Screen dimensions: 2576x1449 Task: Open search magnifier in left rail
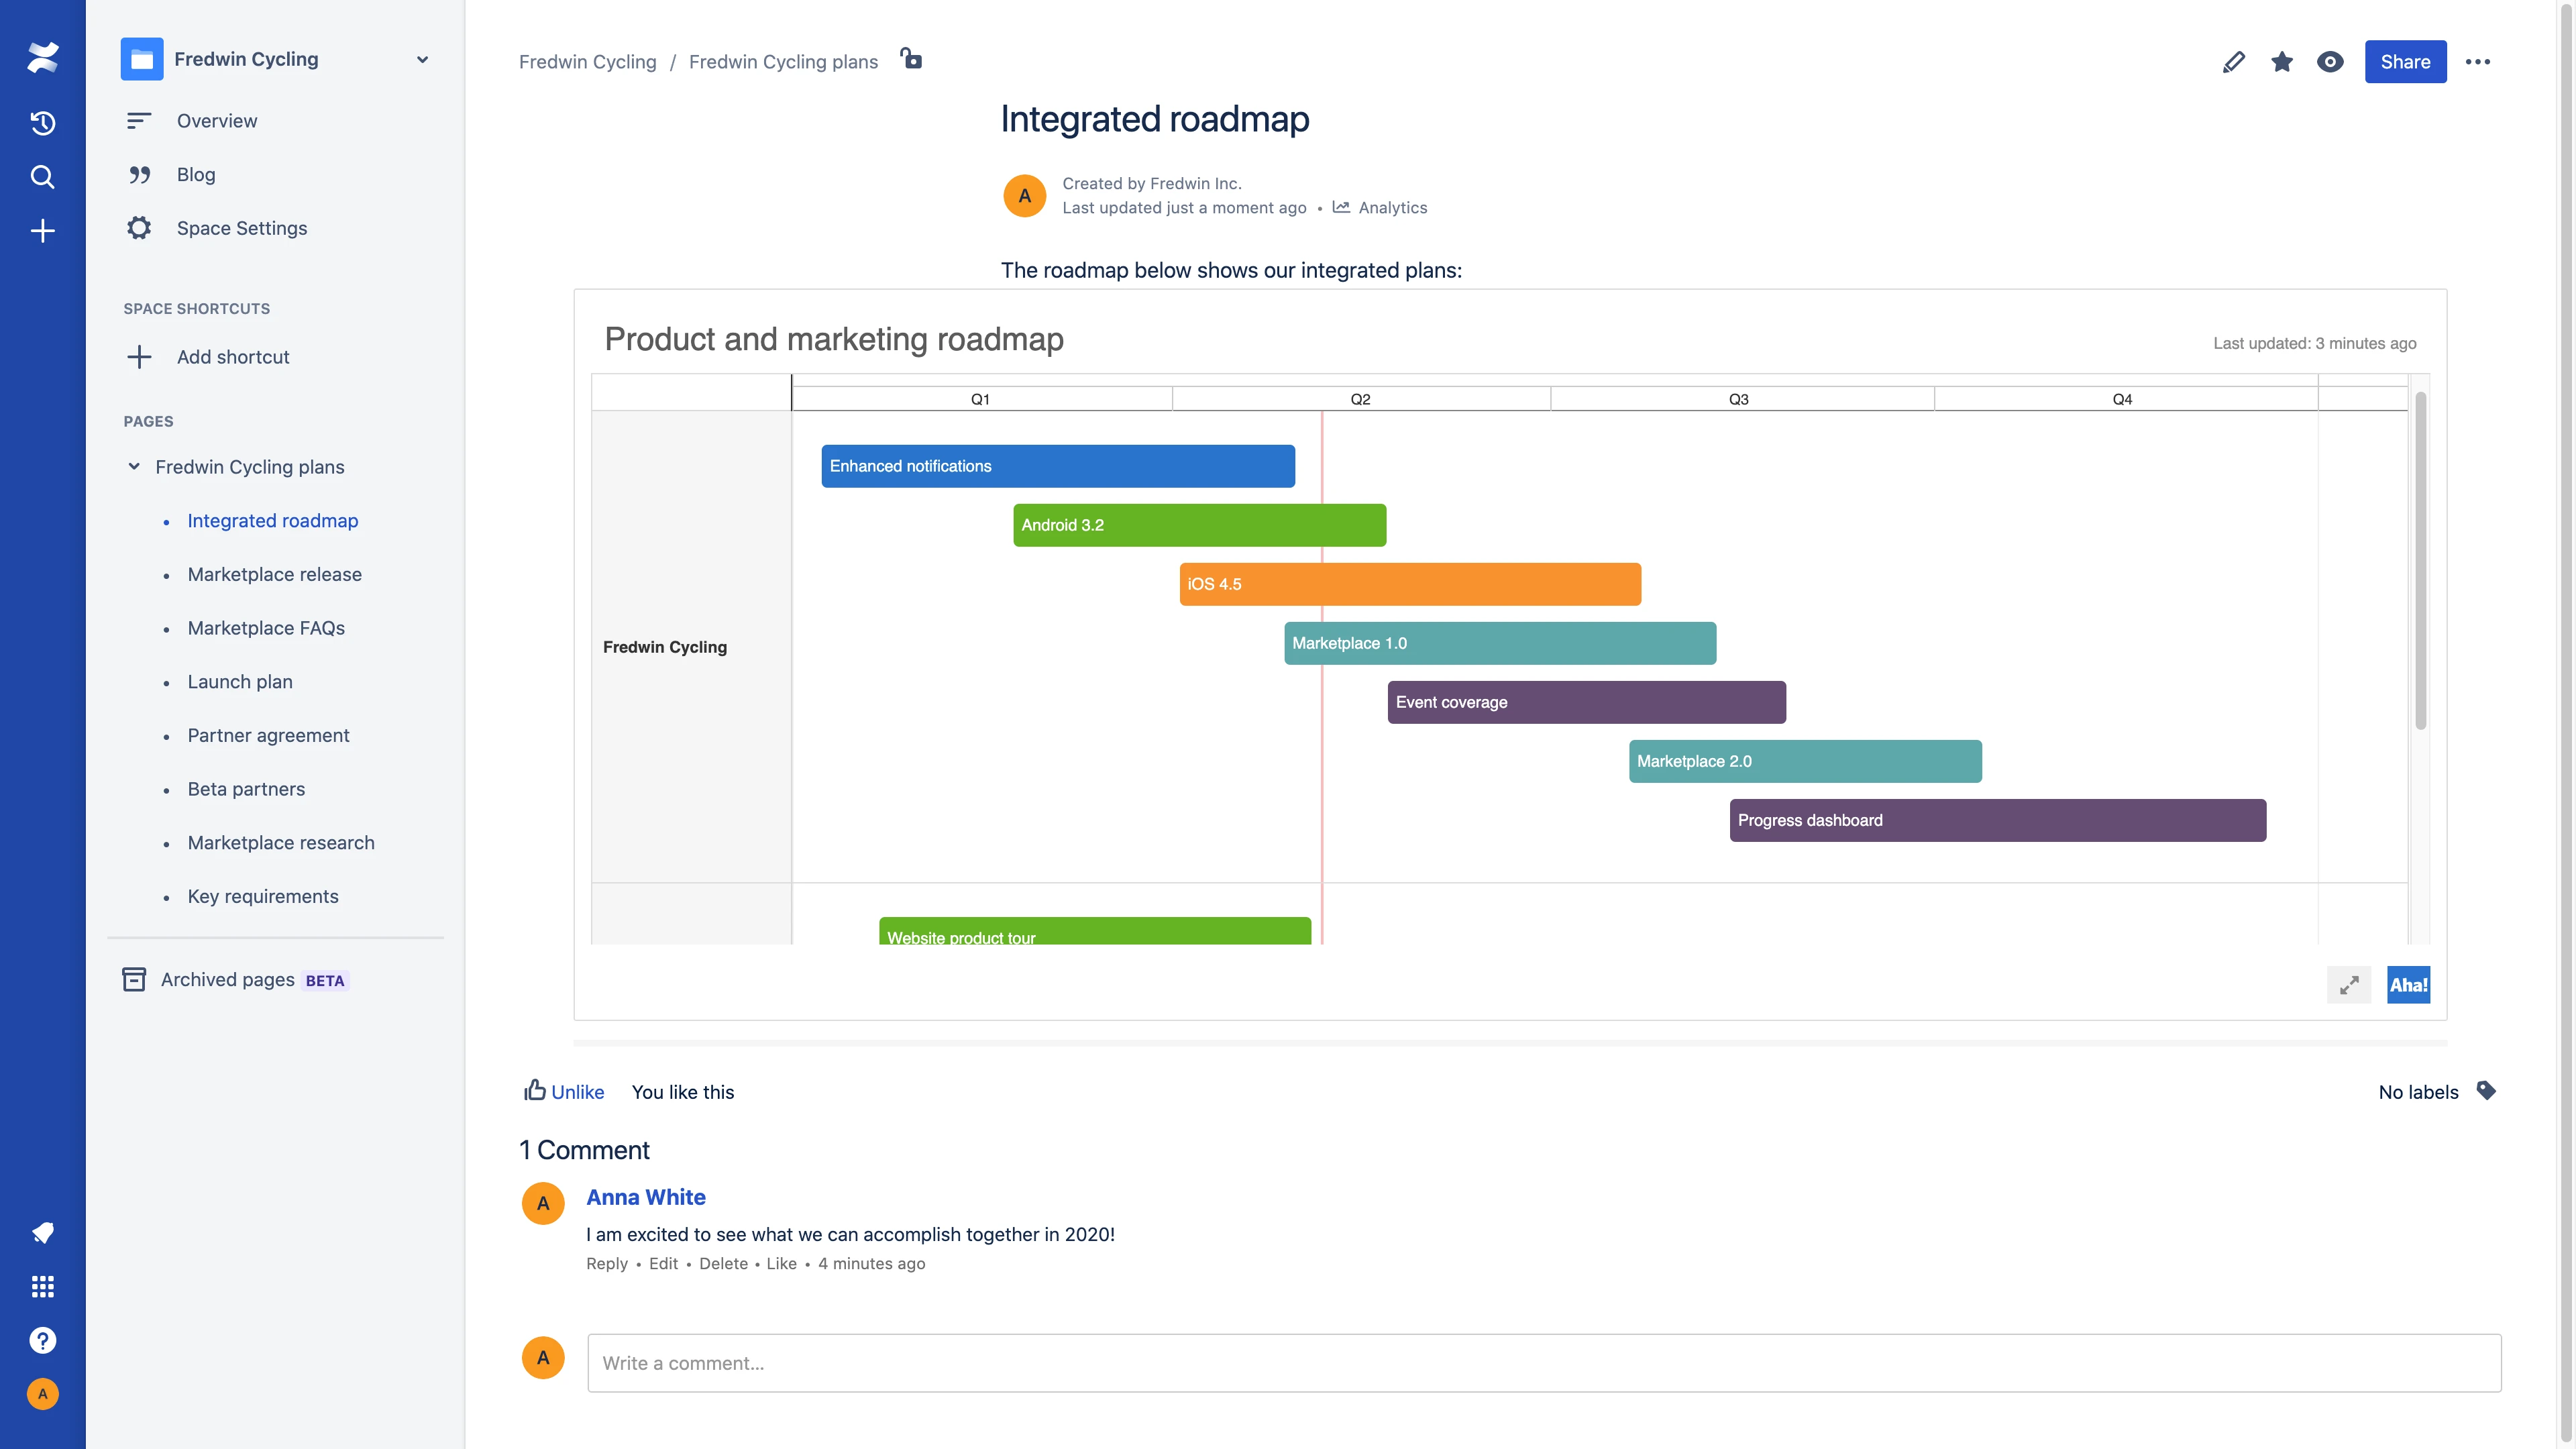click(x=42, y=177)
